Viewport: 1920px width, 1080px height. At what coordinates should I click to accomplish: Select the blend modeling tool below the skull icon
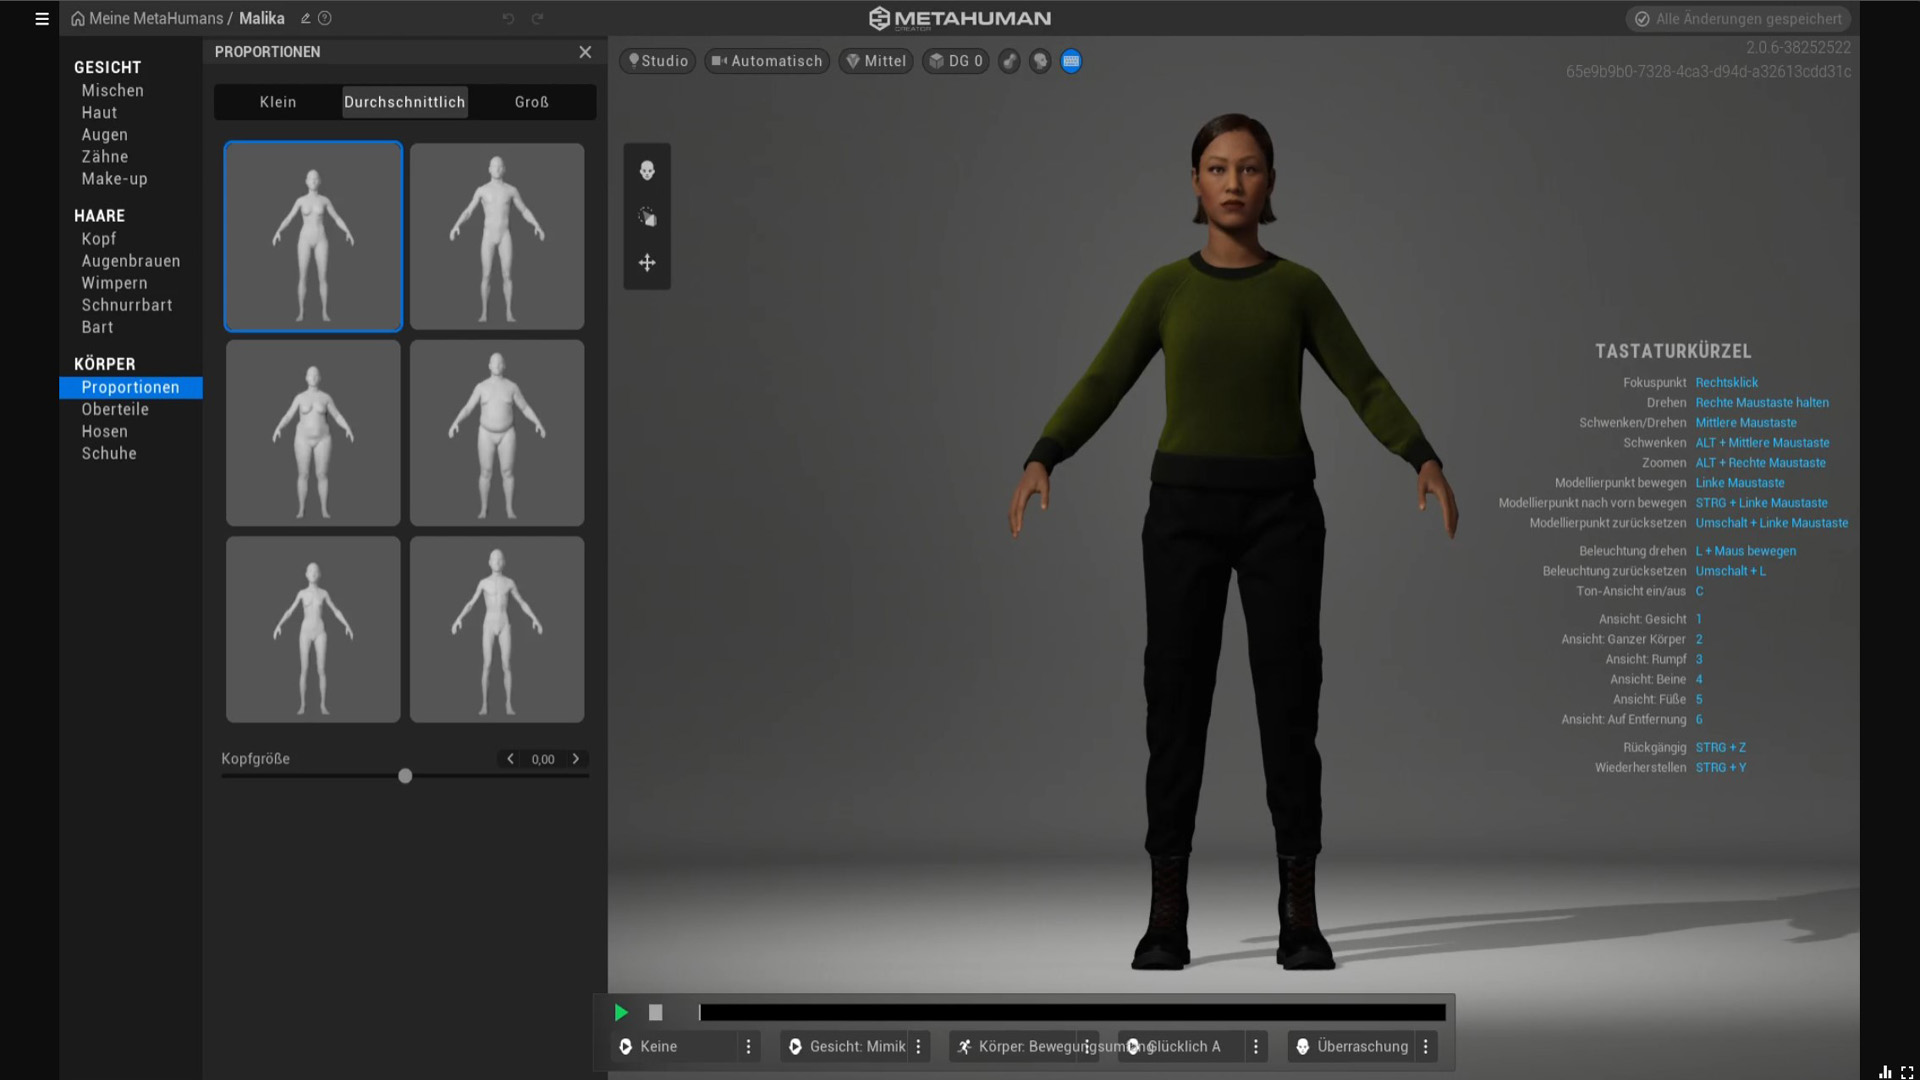tap(647, 216)
